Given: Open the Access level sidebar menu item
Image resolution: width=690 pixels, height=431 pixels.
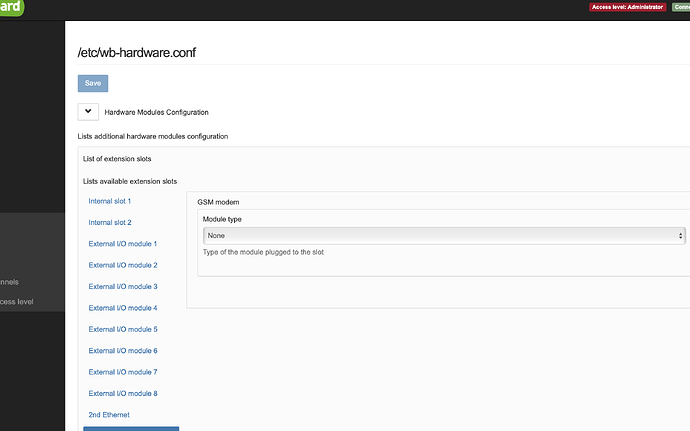Looking at the screenshot, I should (x=17, y=302).
